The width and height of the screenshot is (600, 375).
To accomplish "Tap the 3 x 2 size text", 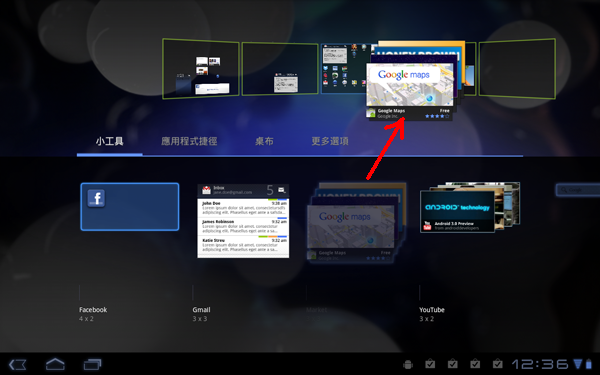I will point(426,318).
